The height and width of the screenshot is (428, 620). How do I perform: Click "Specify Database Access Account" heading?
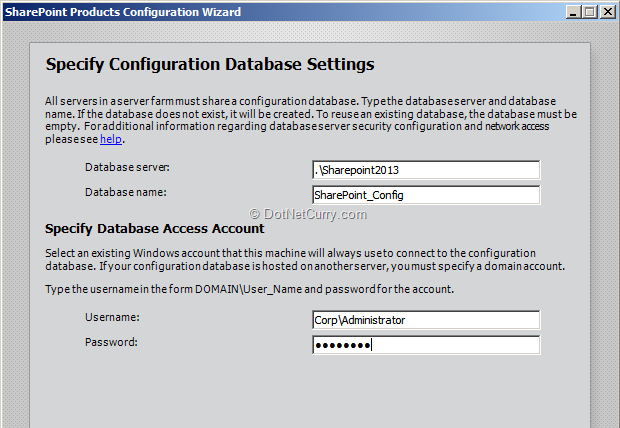click(x=155, y=229)
